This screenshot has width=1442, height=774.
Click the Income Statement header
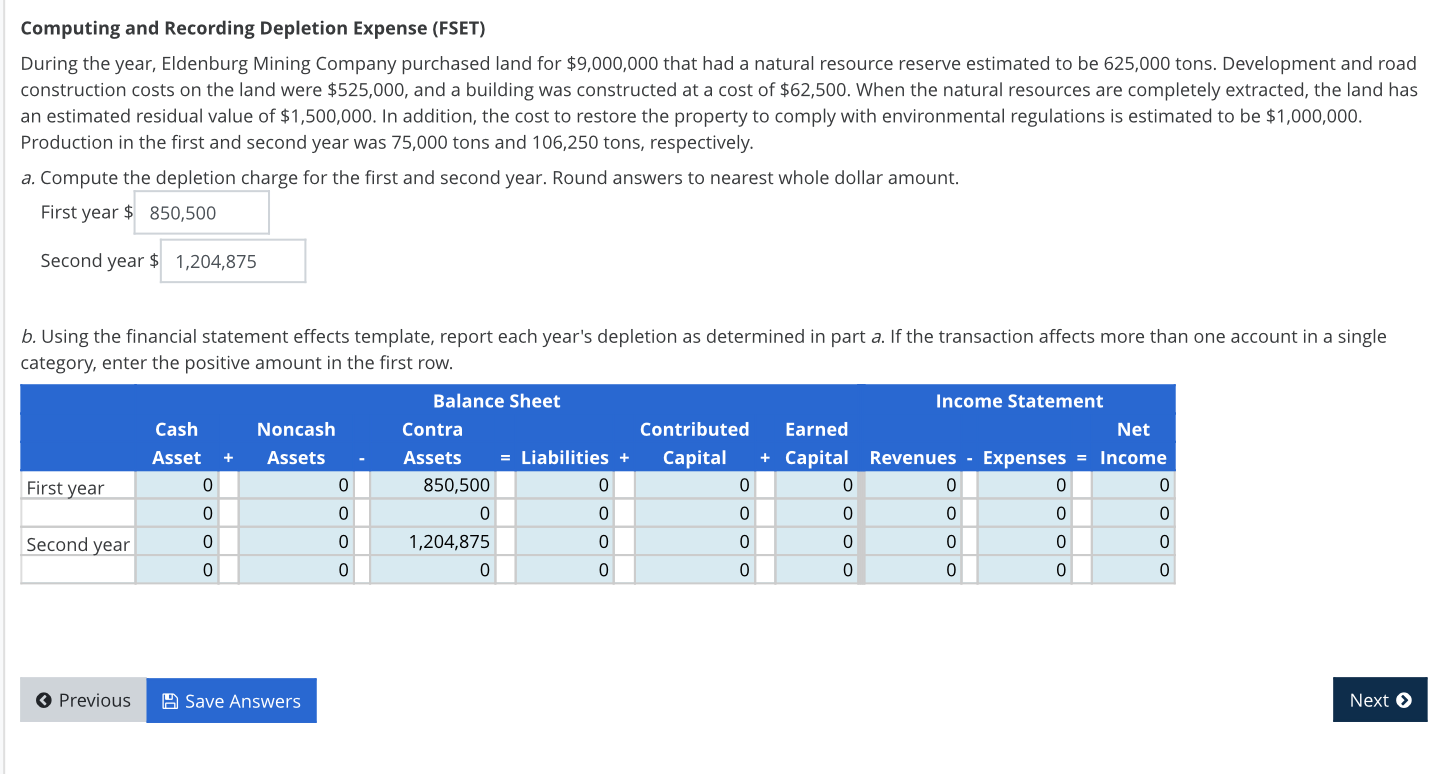(x=1019, y=401)
